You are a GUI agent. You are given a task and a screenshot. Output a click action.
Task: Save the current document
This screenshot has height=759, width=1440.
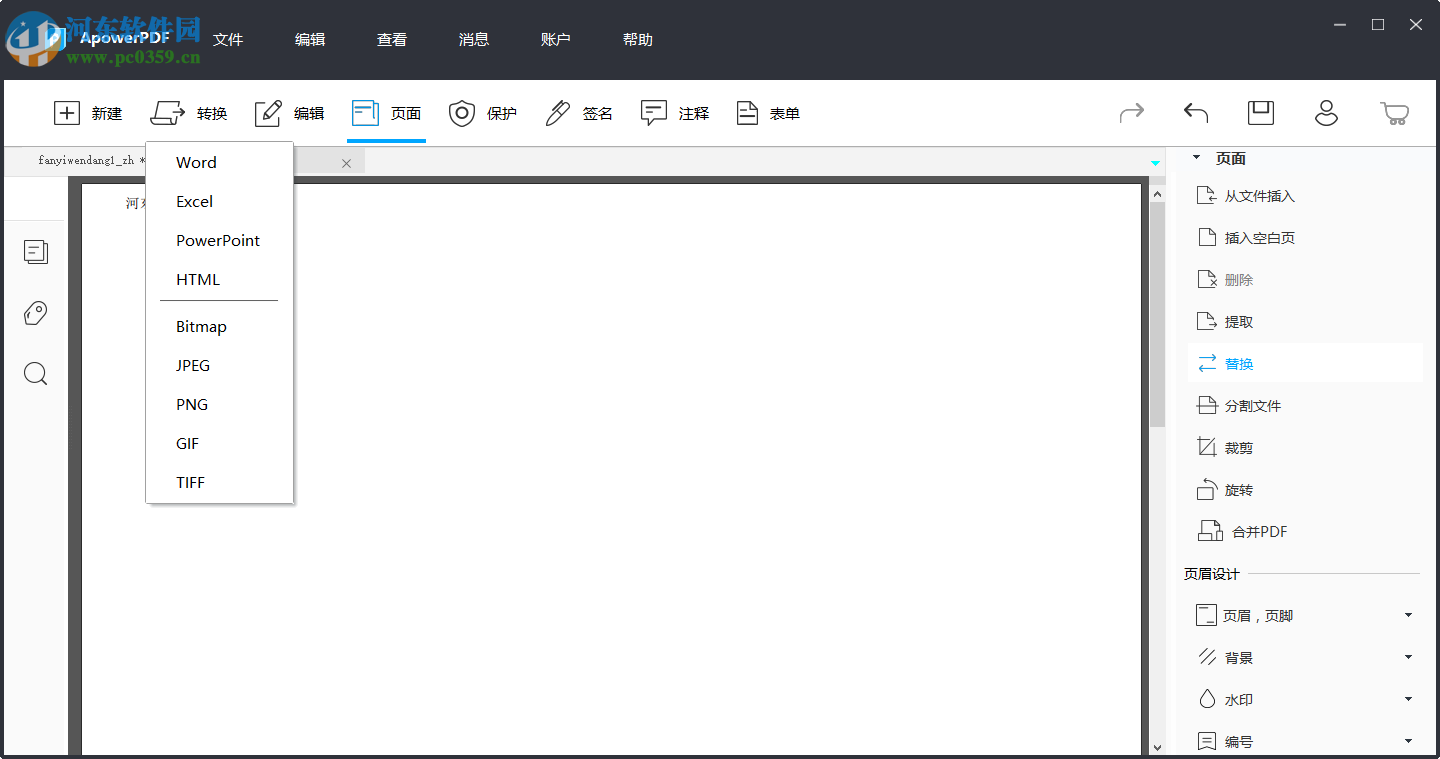pos(1260,113)
